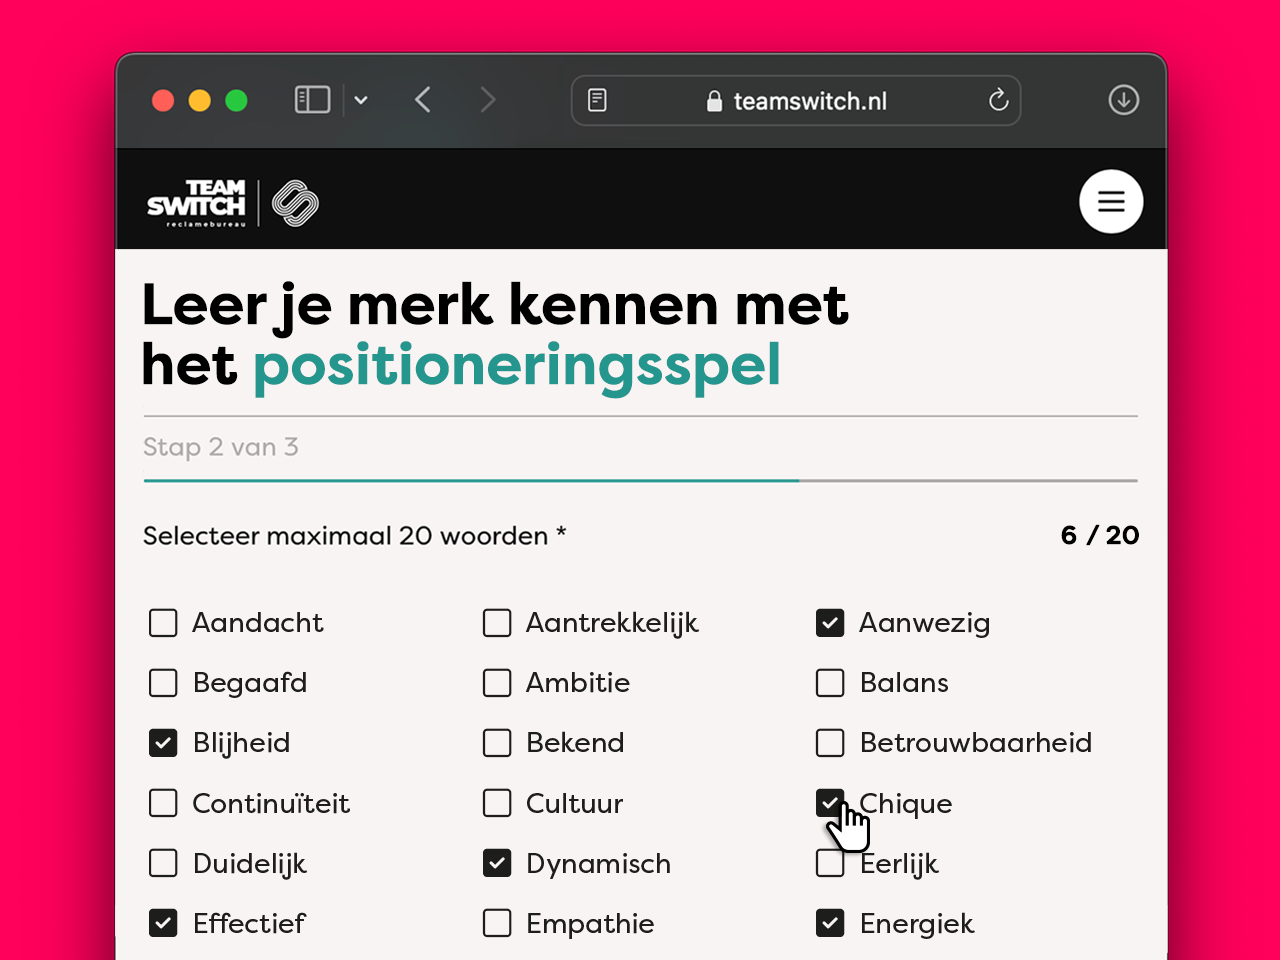This screenshot has height=960, width=1280.
Task: Select the Ambitie option
Action: point(497,683)
